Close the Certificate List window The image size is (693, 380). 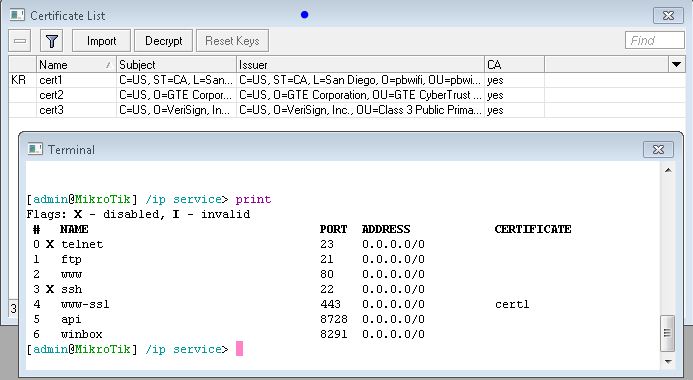[668, 15]
